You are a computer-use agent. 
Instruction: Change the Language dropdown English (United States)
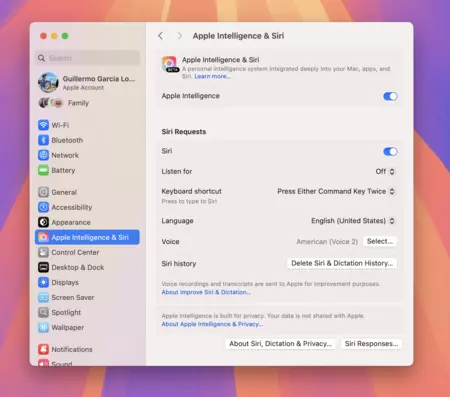coord(353,221)
